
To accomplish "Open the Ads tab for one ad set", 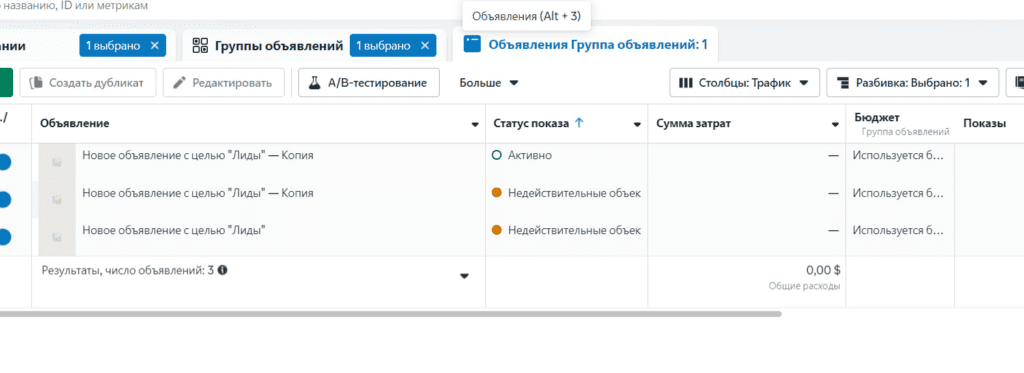I will pyautogui.click(x=585, y=44).
